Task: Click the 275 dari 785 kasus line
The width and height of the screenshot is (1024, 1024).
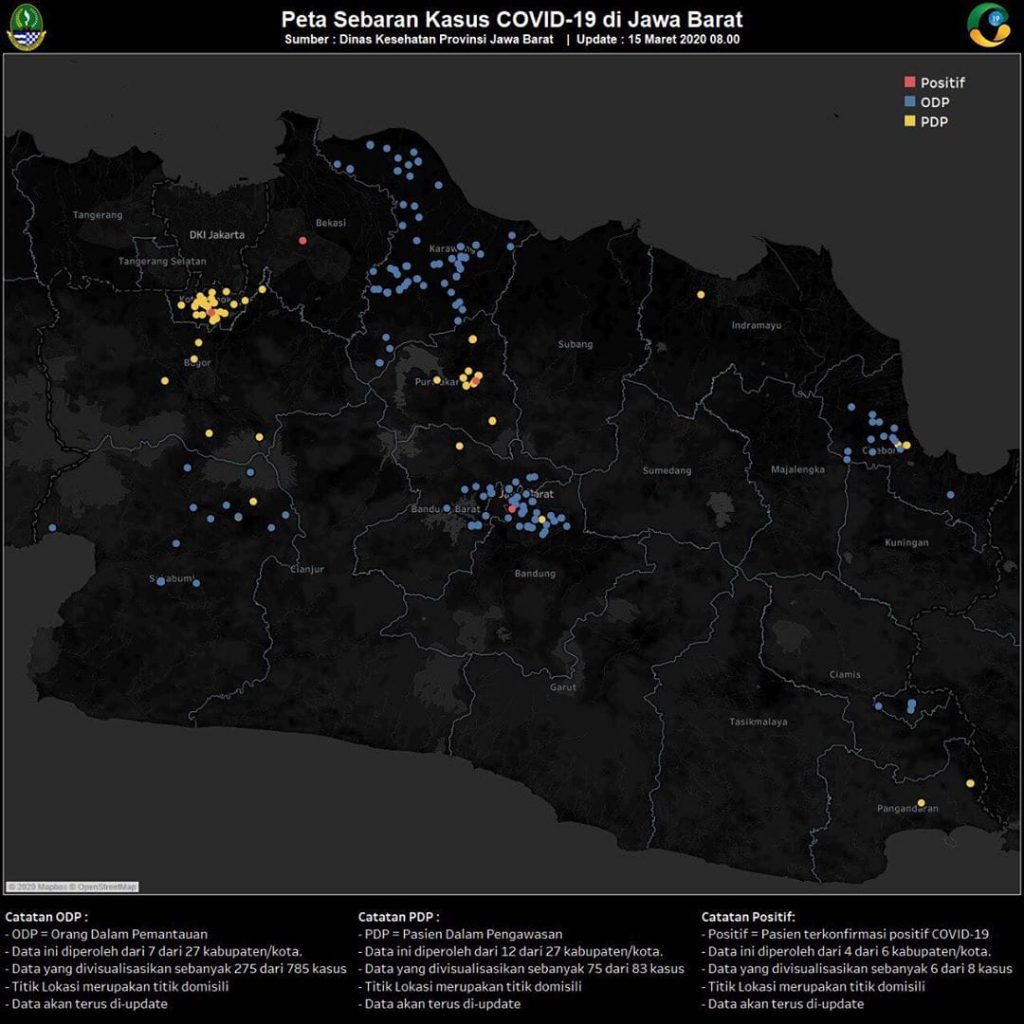Action: (176, 969)
